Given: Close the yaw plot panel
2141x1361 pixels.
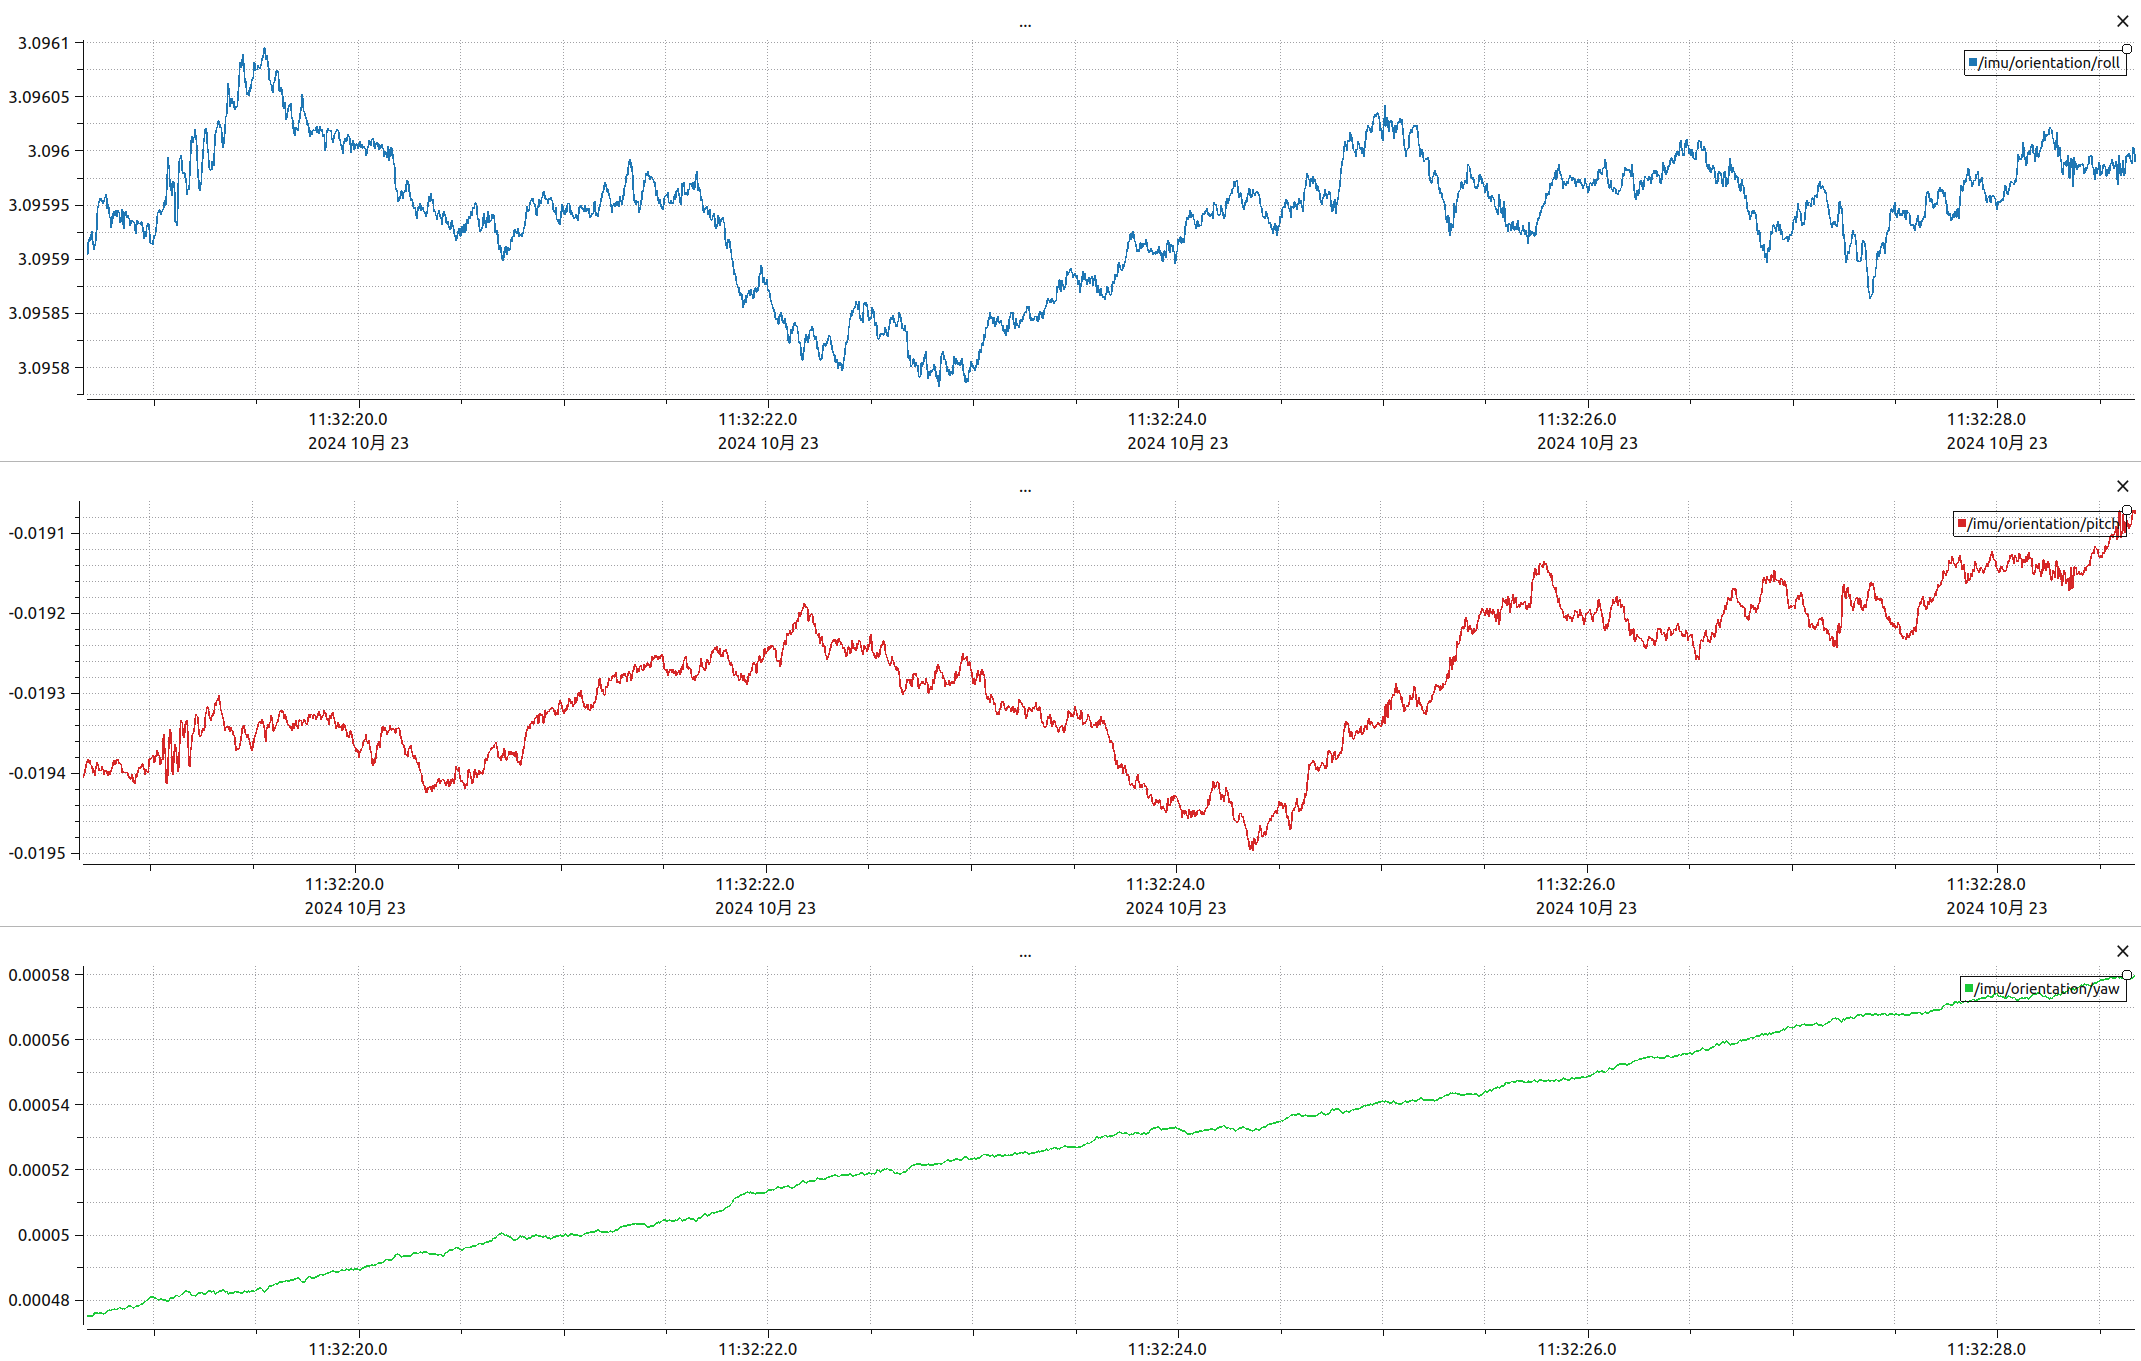Looking at the screenshot, I should click(x=2122, y=951).
